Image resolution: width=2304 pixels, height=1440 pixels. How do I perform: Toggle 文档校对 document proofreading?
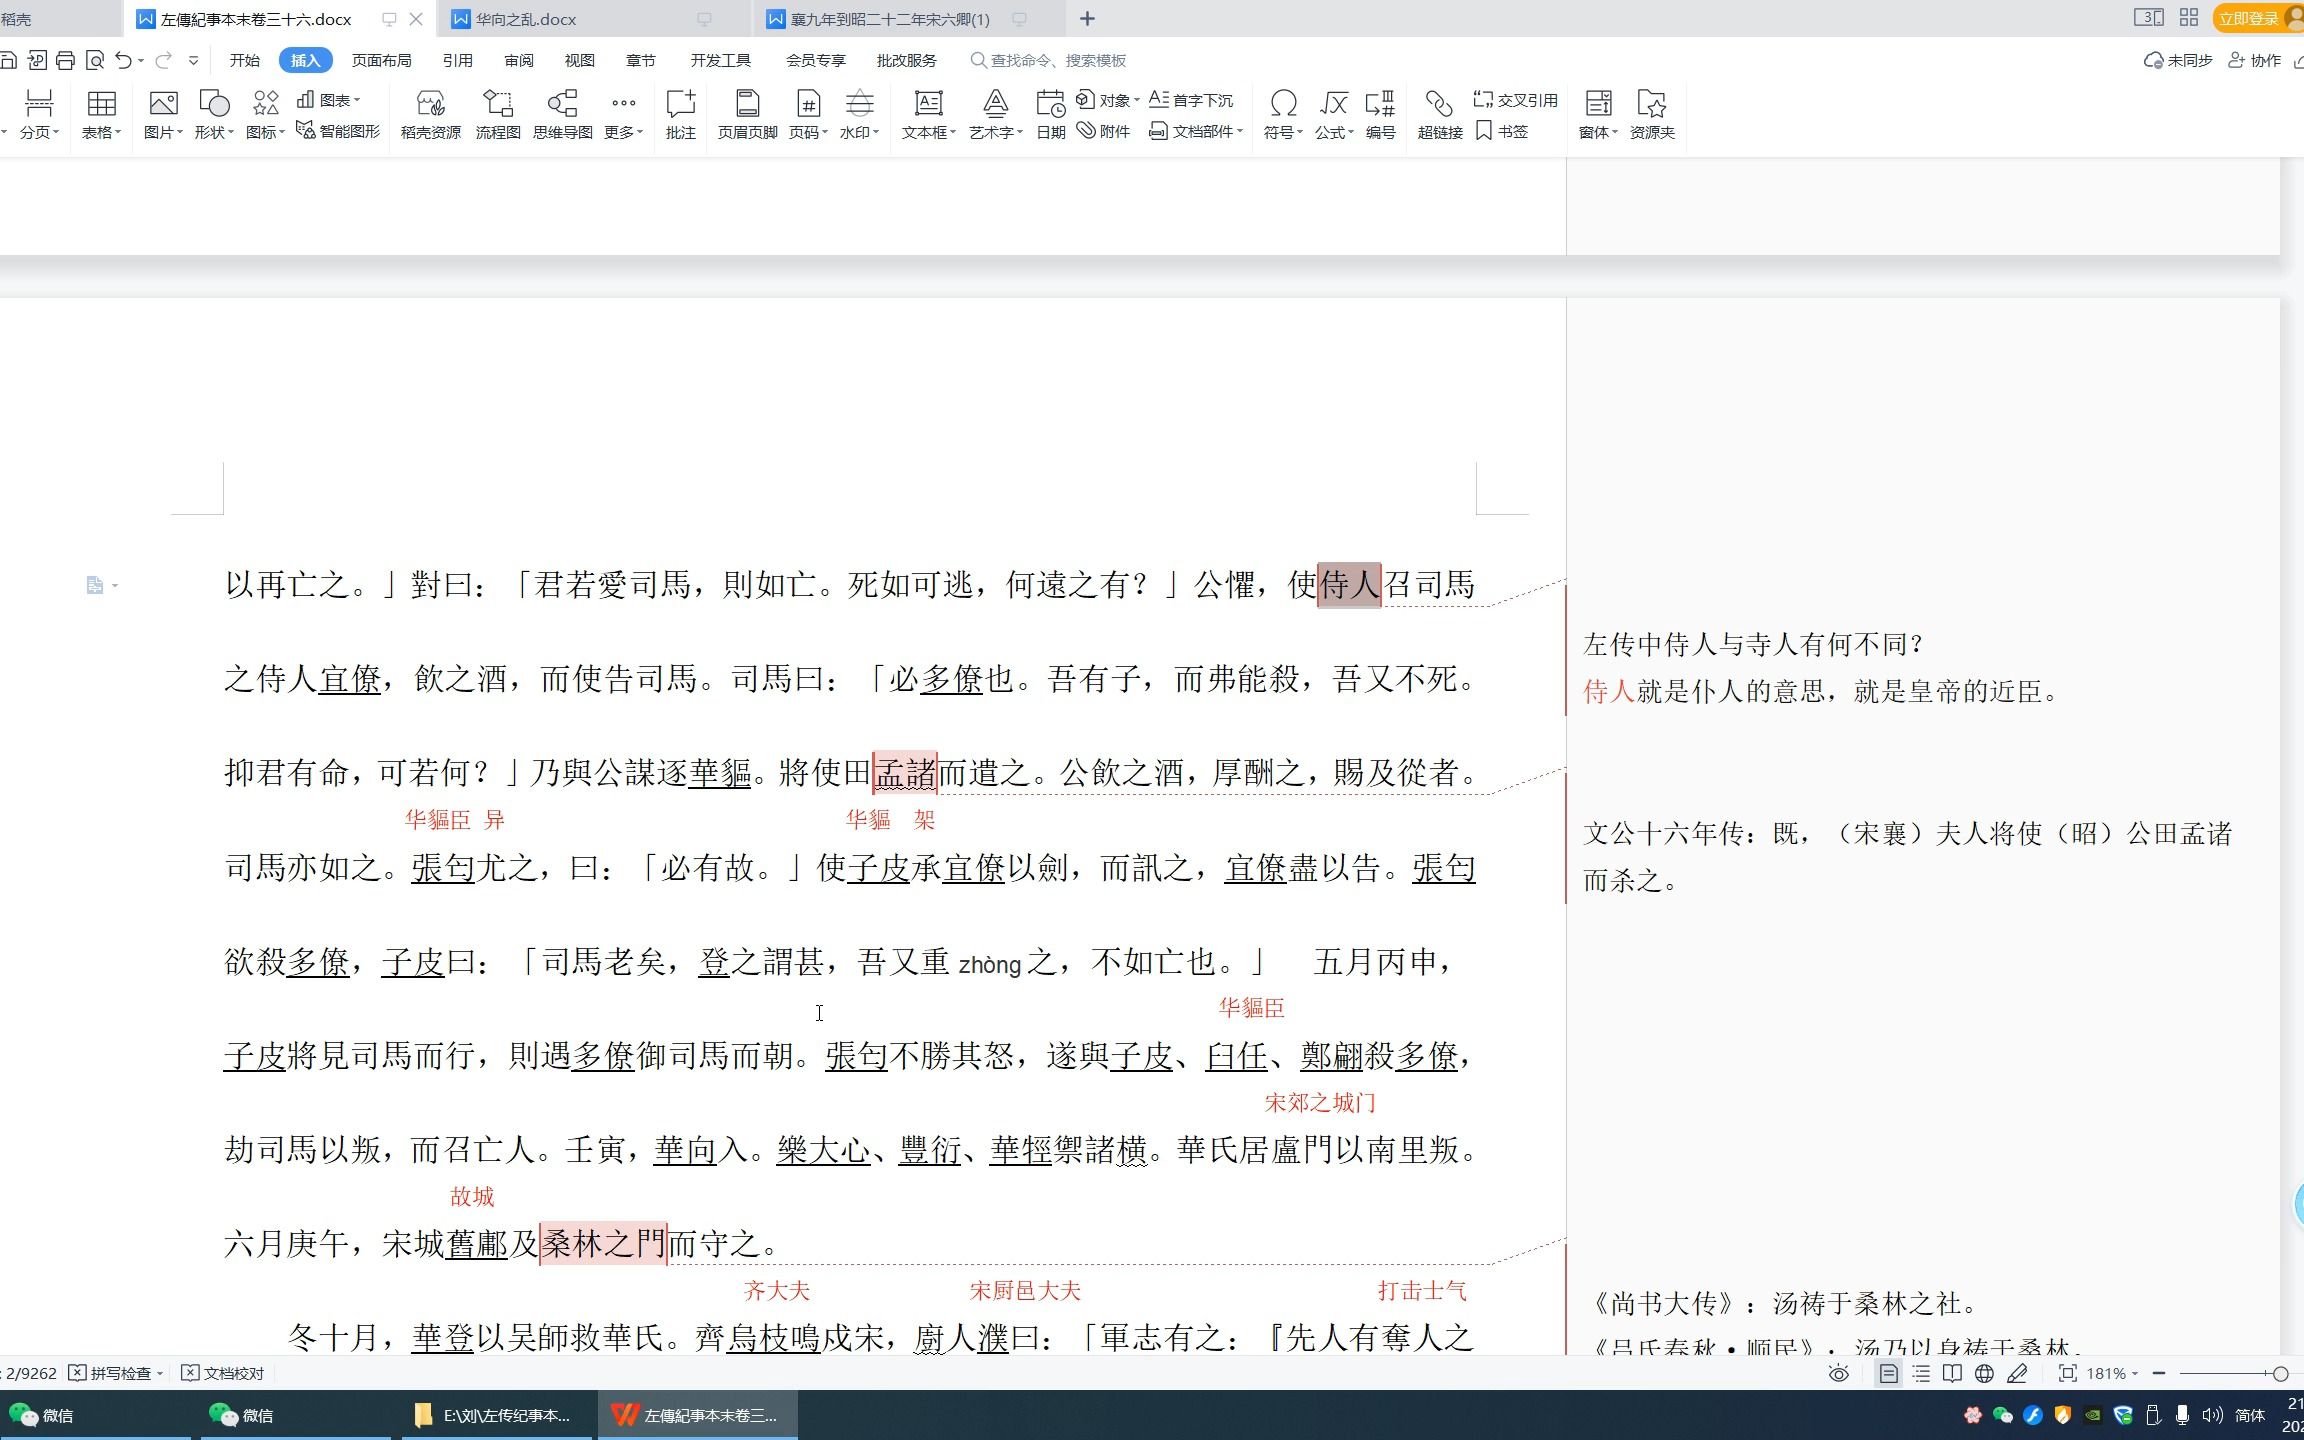pos(223,1373)
